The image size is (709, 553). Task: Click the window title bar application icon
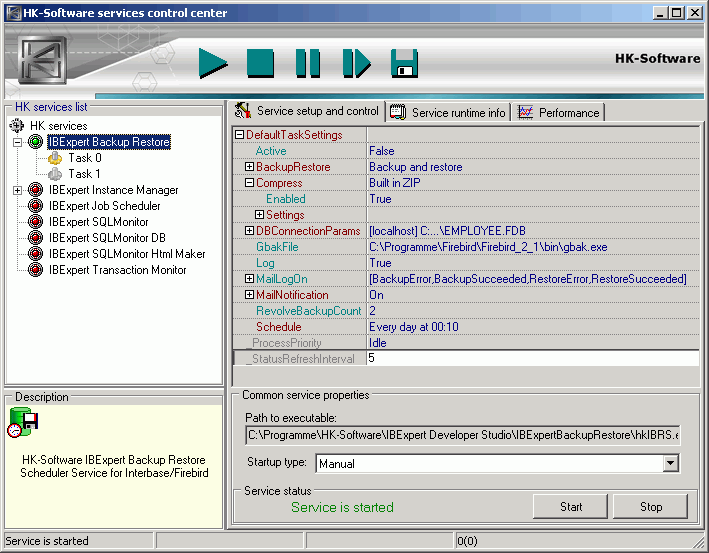pos(13,13)
